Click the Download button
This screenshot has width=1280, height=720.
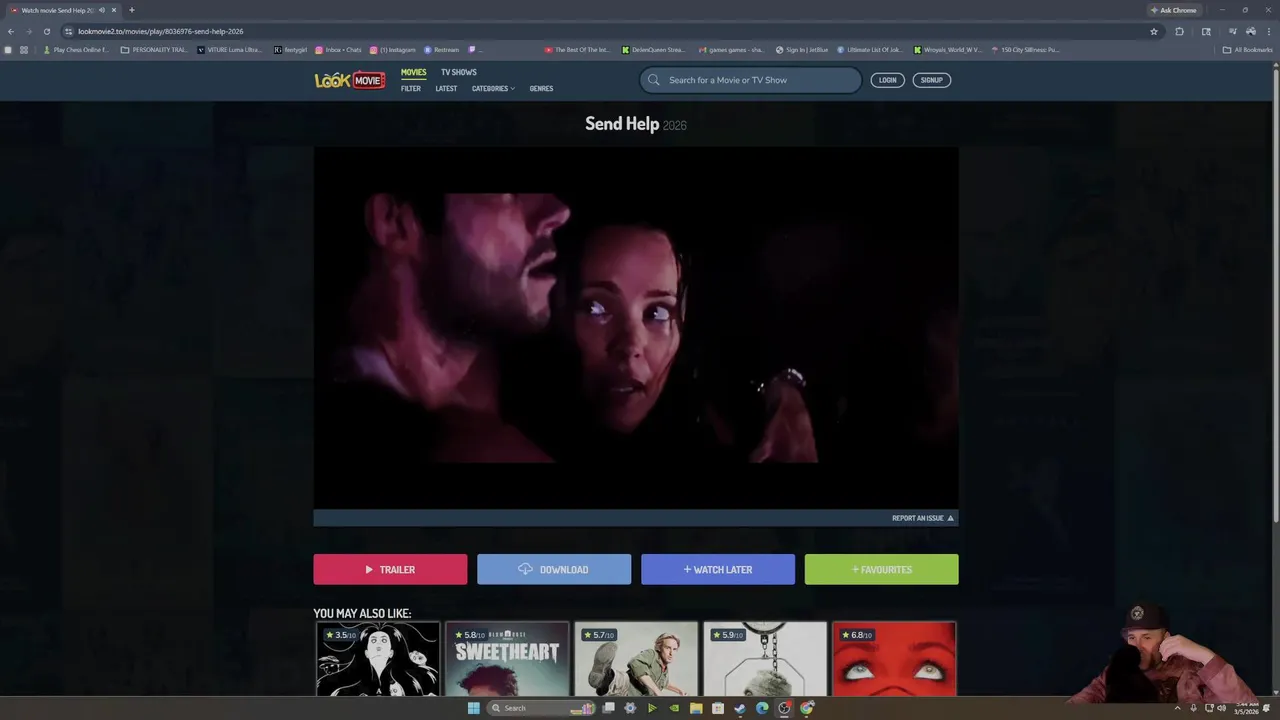click(554, 569)
